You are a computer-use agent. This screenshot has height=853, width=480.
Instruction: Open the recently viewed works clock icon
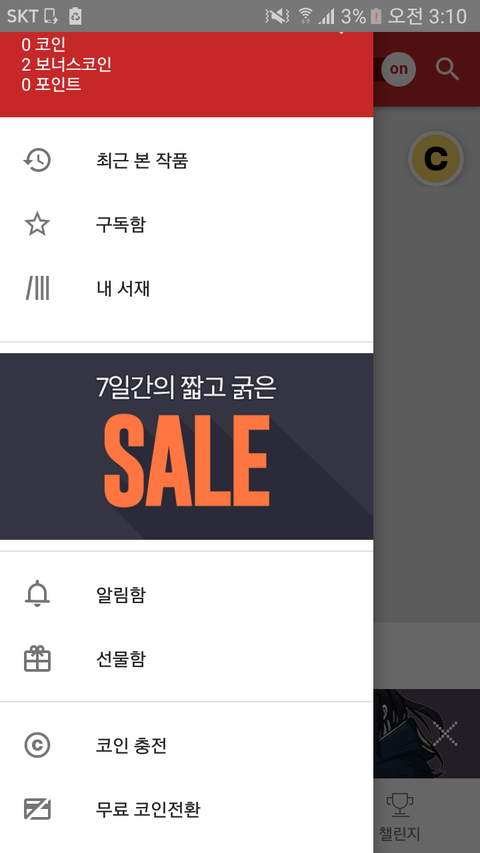click(37, 160)
